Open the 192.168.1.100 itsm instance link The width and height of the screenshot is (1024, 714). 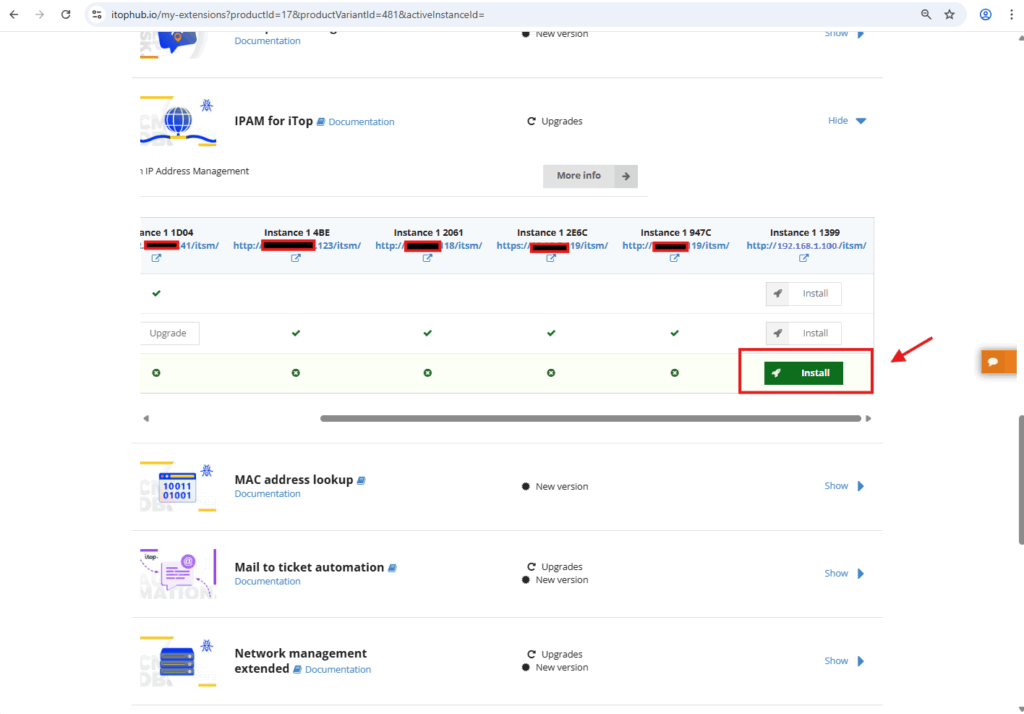806,246
